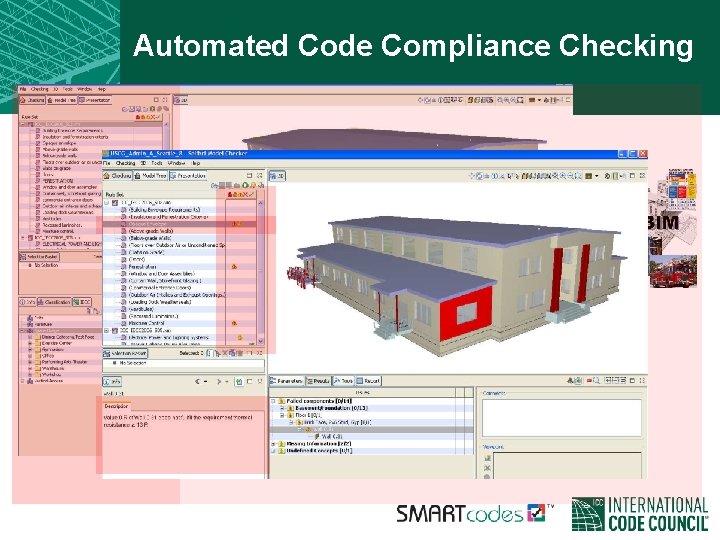Click the Rule Set list scroll-down arrow
The height and width of the screenshot is (540, 720).
261,341
